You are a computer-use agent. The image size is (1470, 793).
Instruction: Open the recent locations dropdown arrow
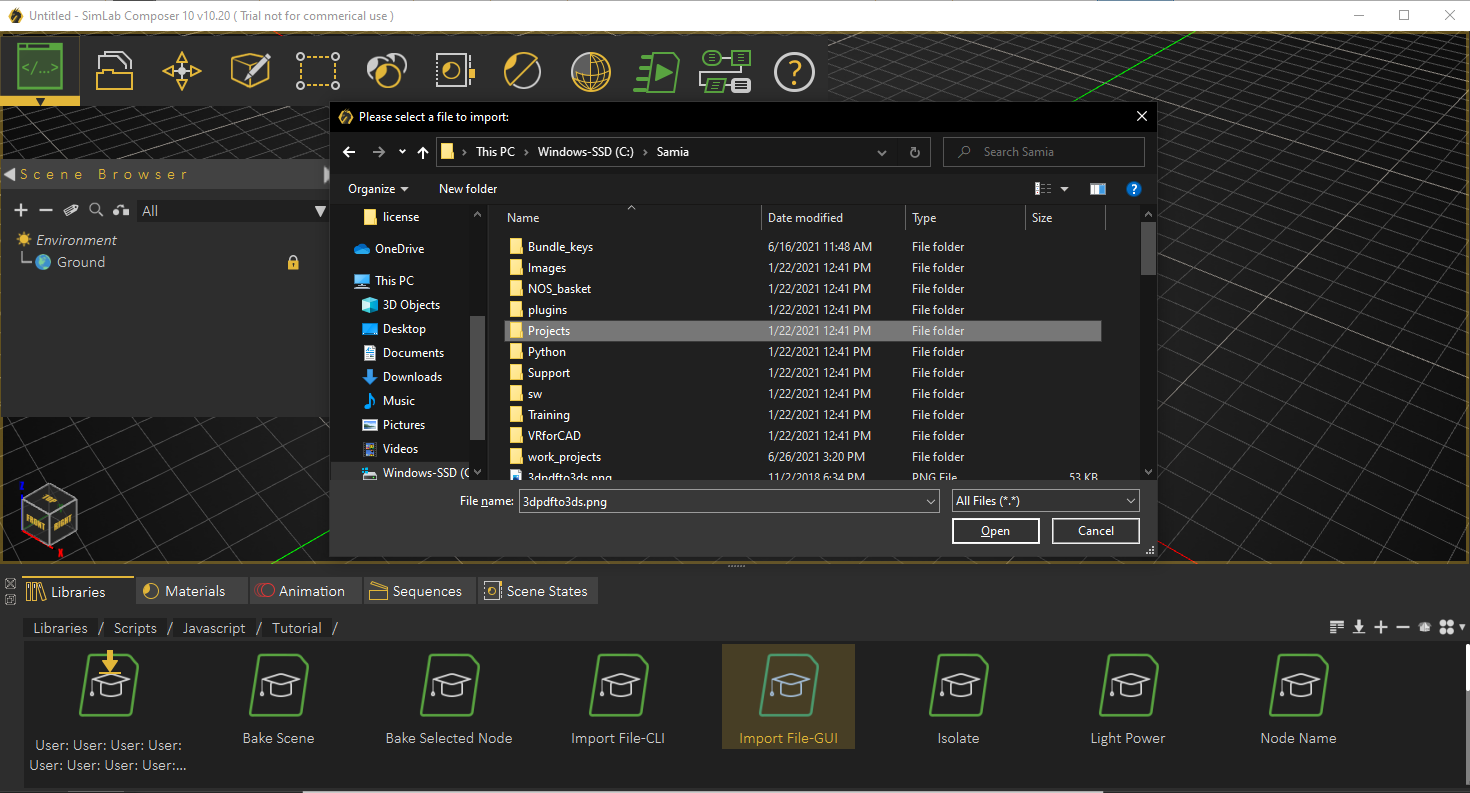[x=402, y=152]
